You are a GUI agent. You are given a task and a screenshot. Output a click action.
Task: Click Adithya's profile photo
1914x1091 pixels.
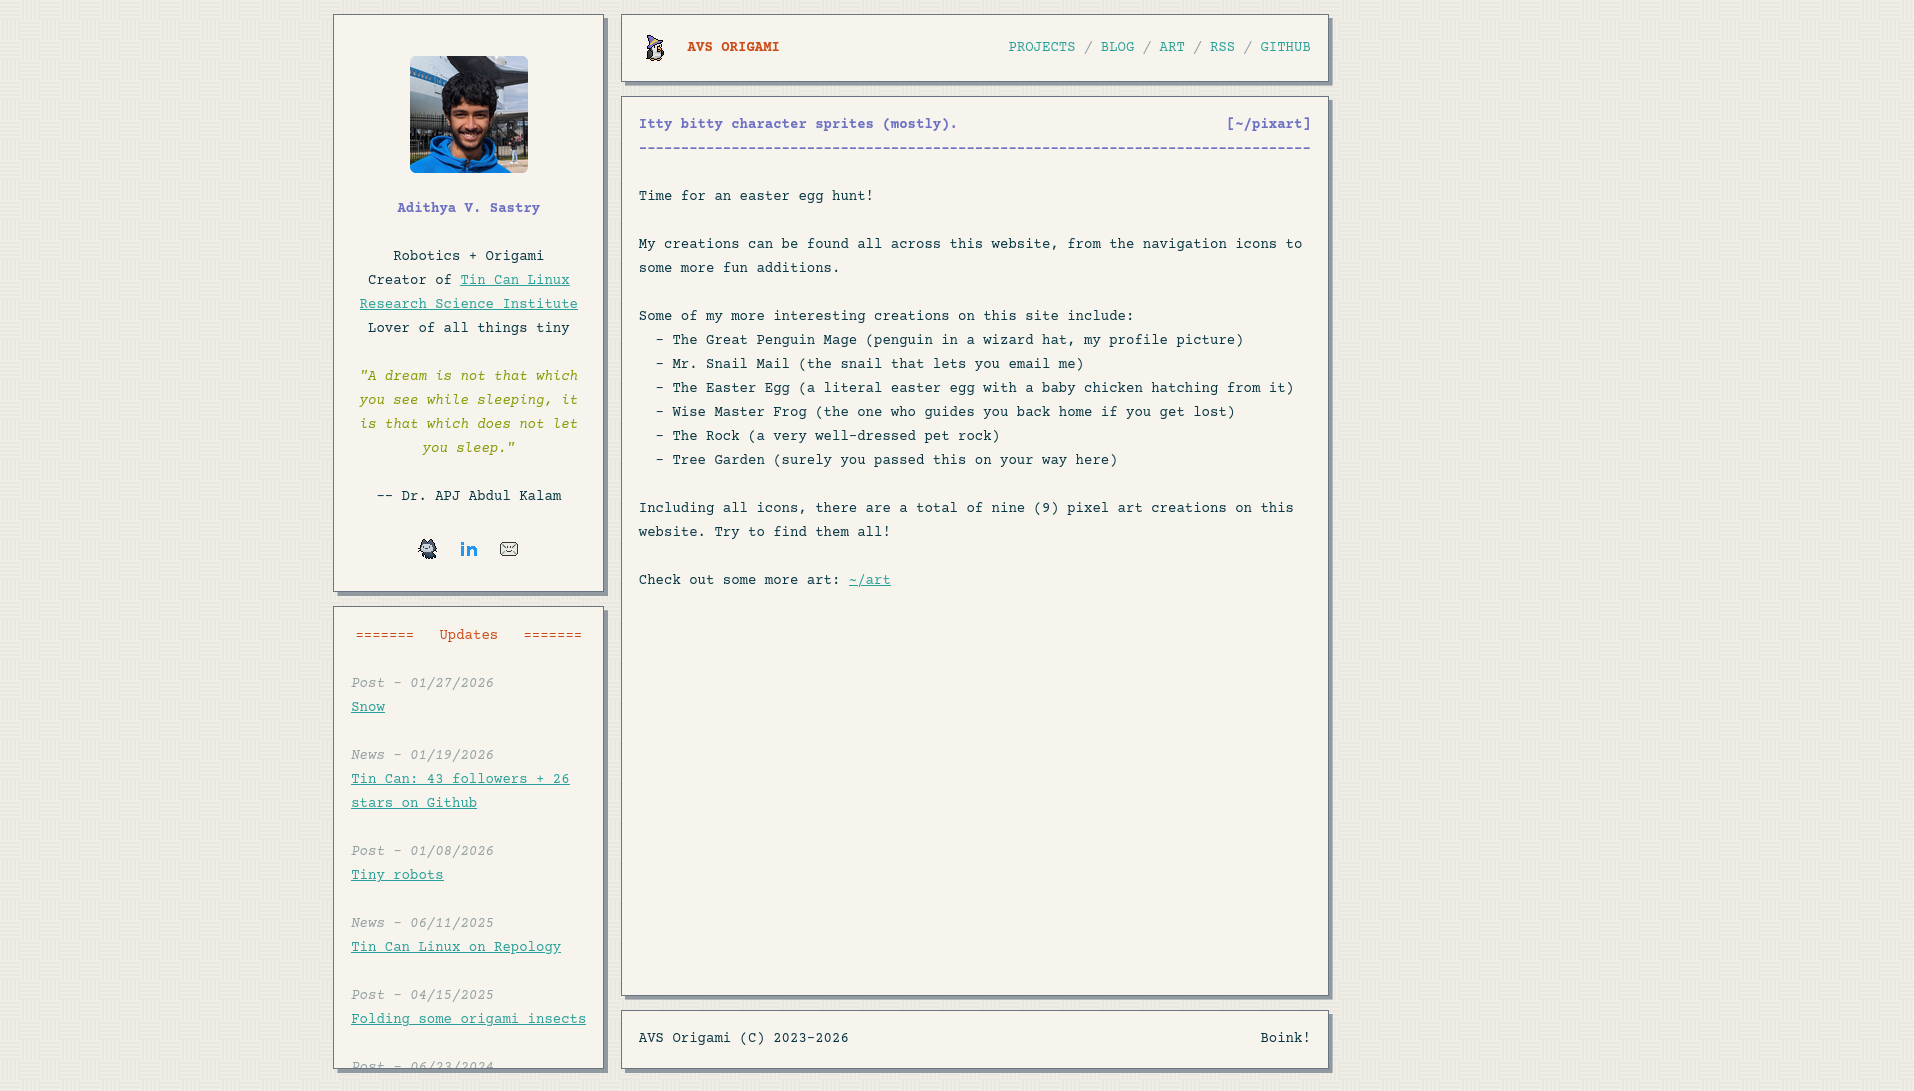468,114
